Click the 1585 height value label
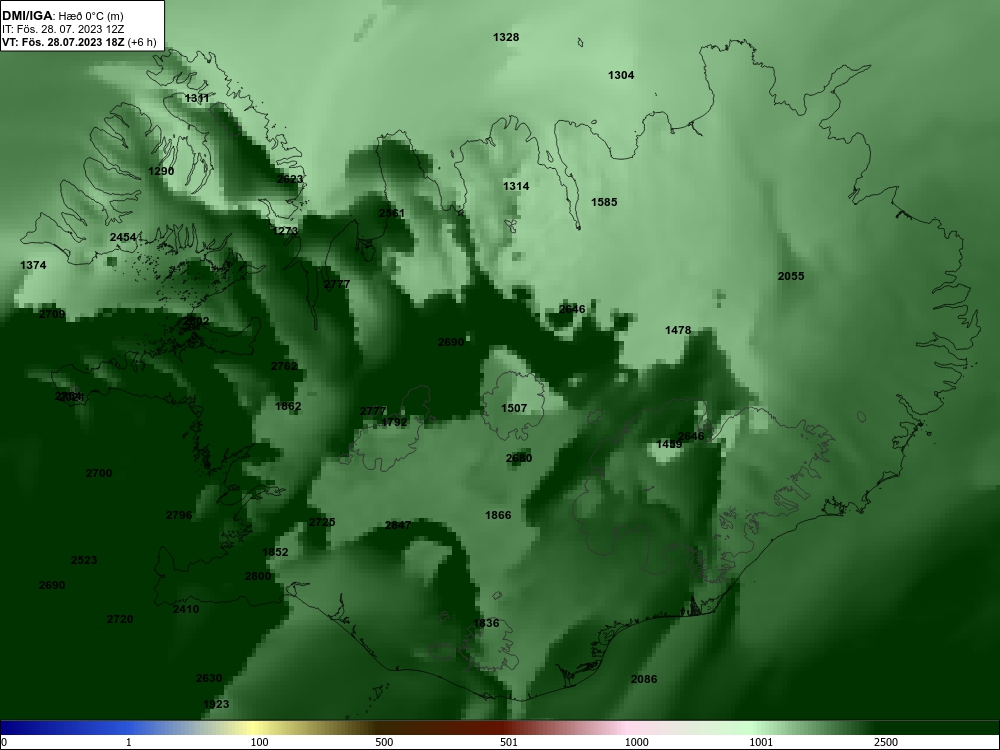Viewport: 1000px width, 750px height. [604, 202]
